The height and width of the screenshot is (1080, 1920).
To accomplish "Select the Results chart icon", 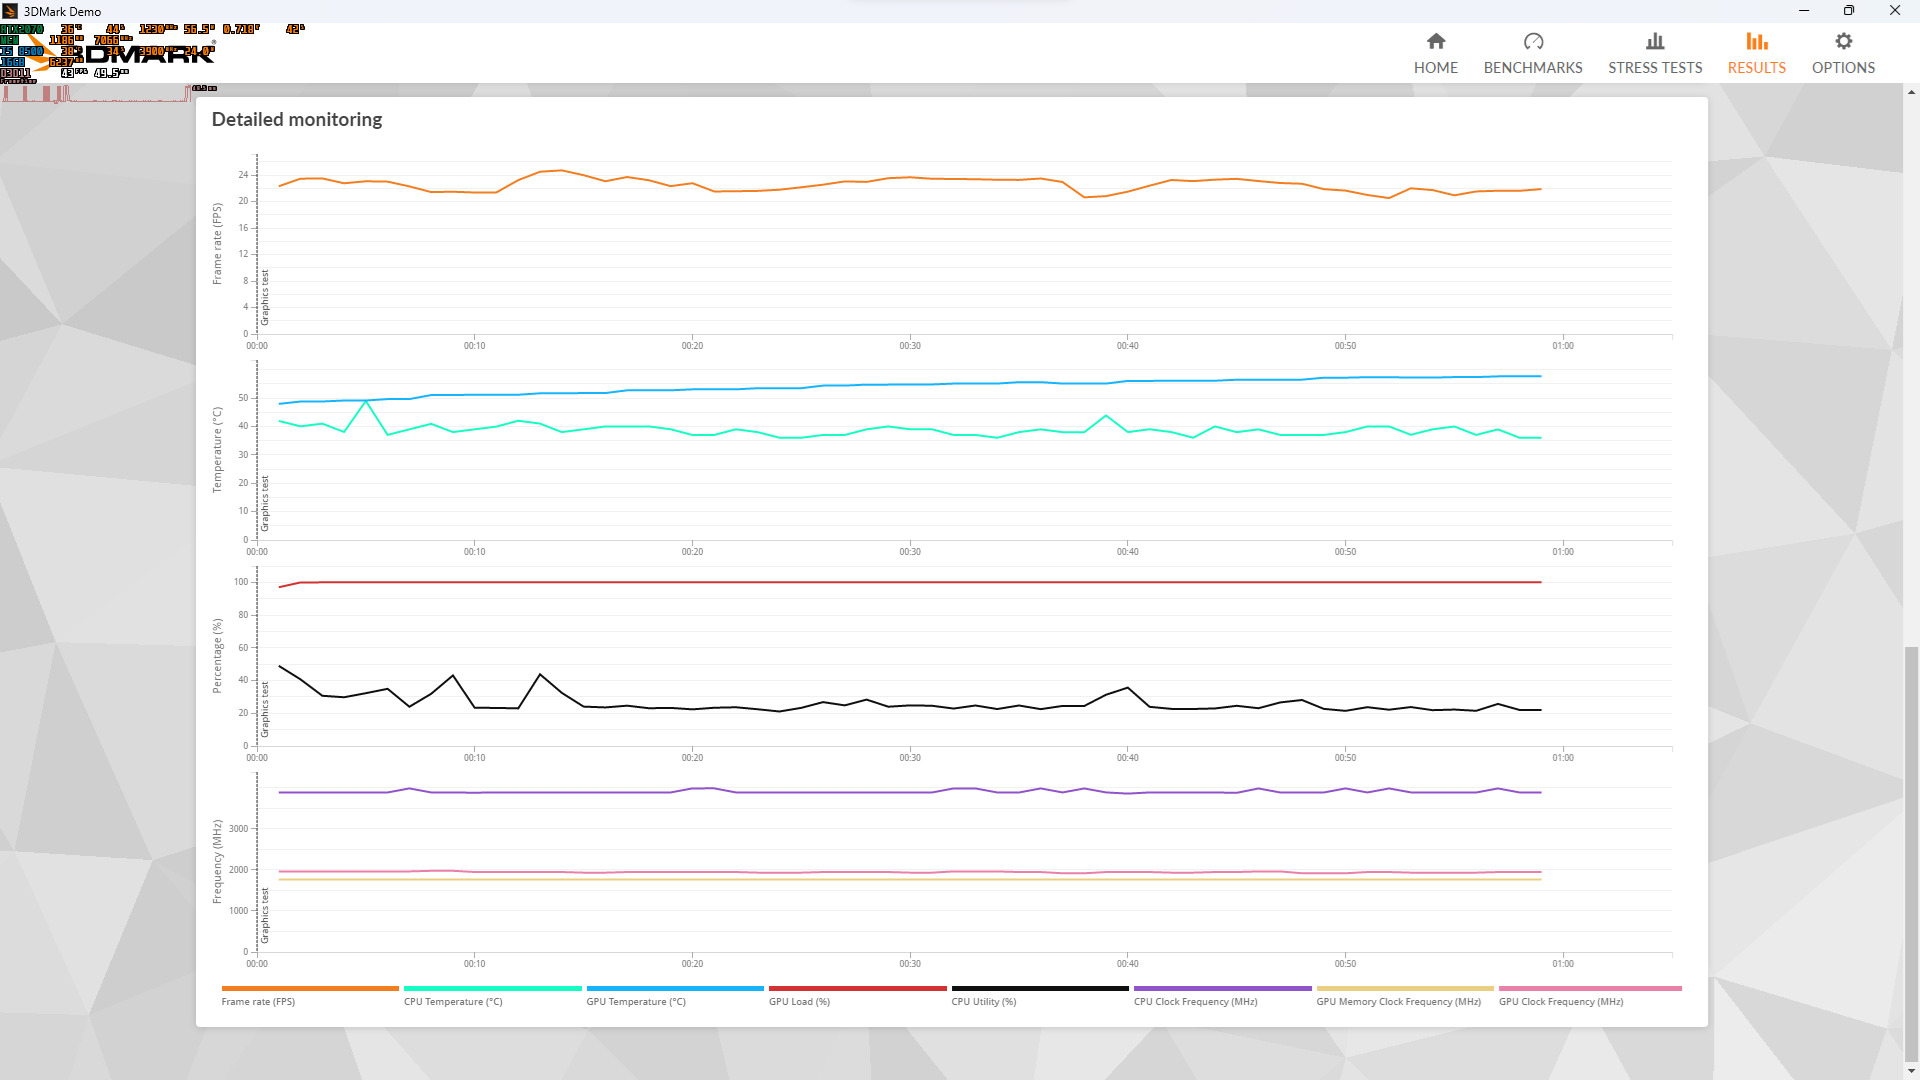I will [x=1756, y=41].
